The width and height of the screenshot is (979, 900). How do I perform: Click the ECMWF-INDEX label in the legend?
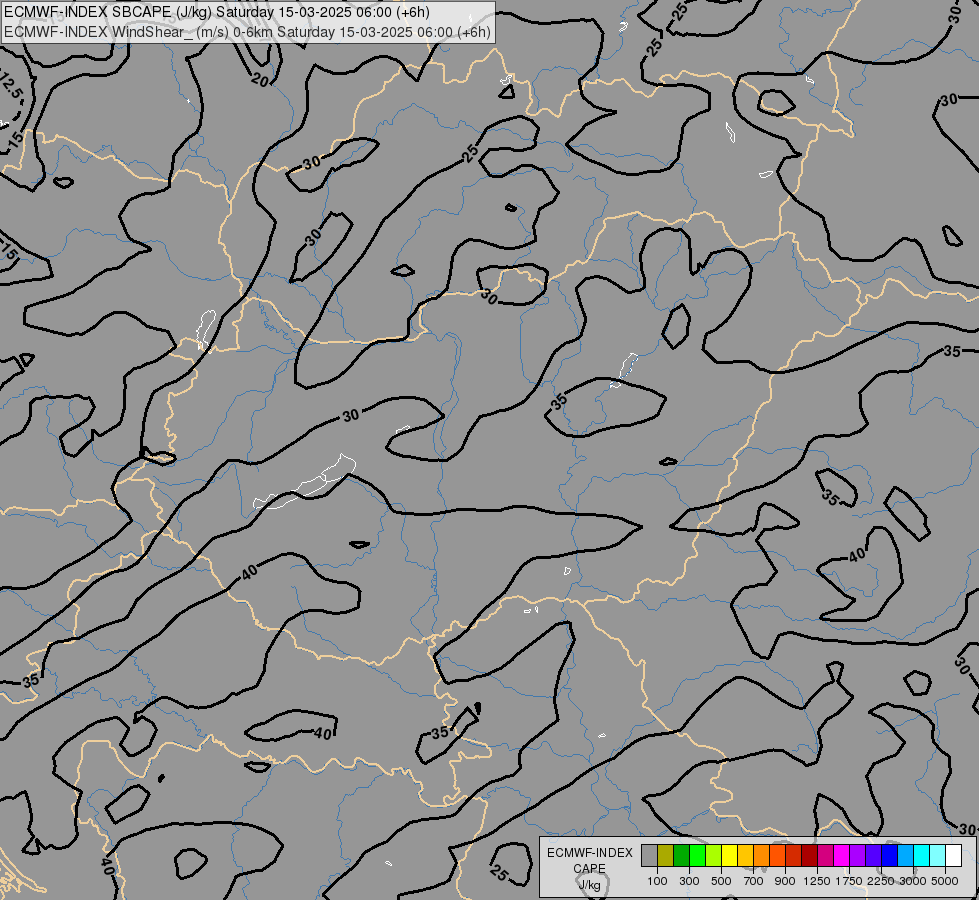[590, 853]
